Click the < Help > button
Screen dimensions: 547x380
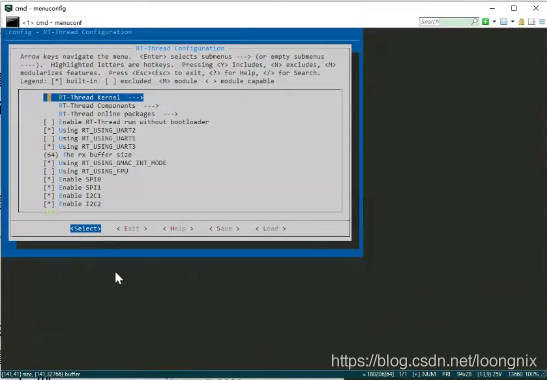pos(178,229)
